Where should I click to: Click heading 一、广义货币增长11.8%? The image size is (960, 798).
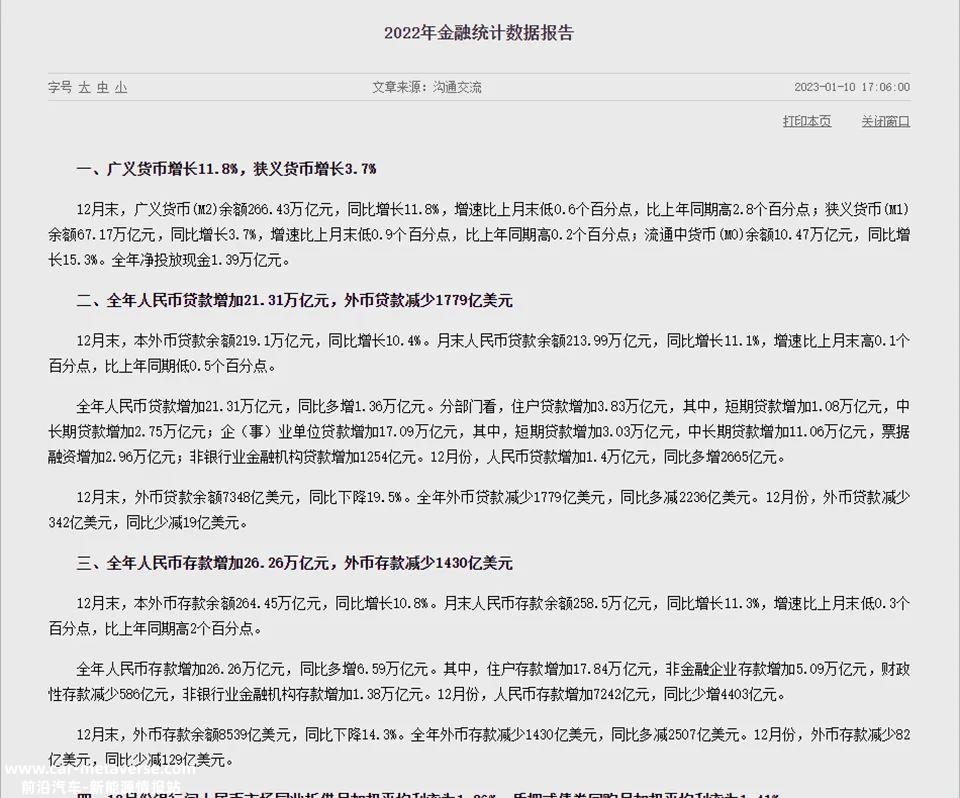point(157,169)
